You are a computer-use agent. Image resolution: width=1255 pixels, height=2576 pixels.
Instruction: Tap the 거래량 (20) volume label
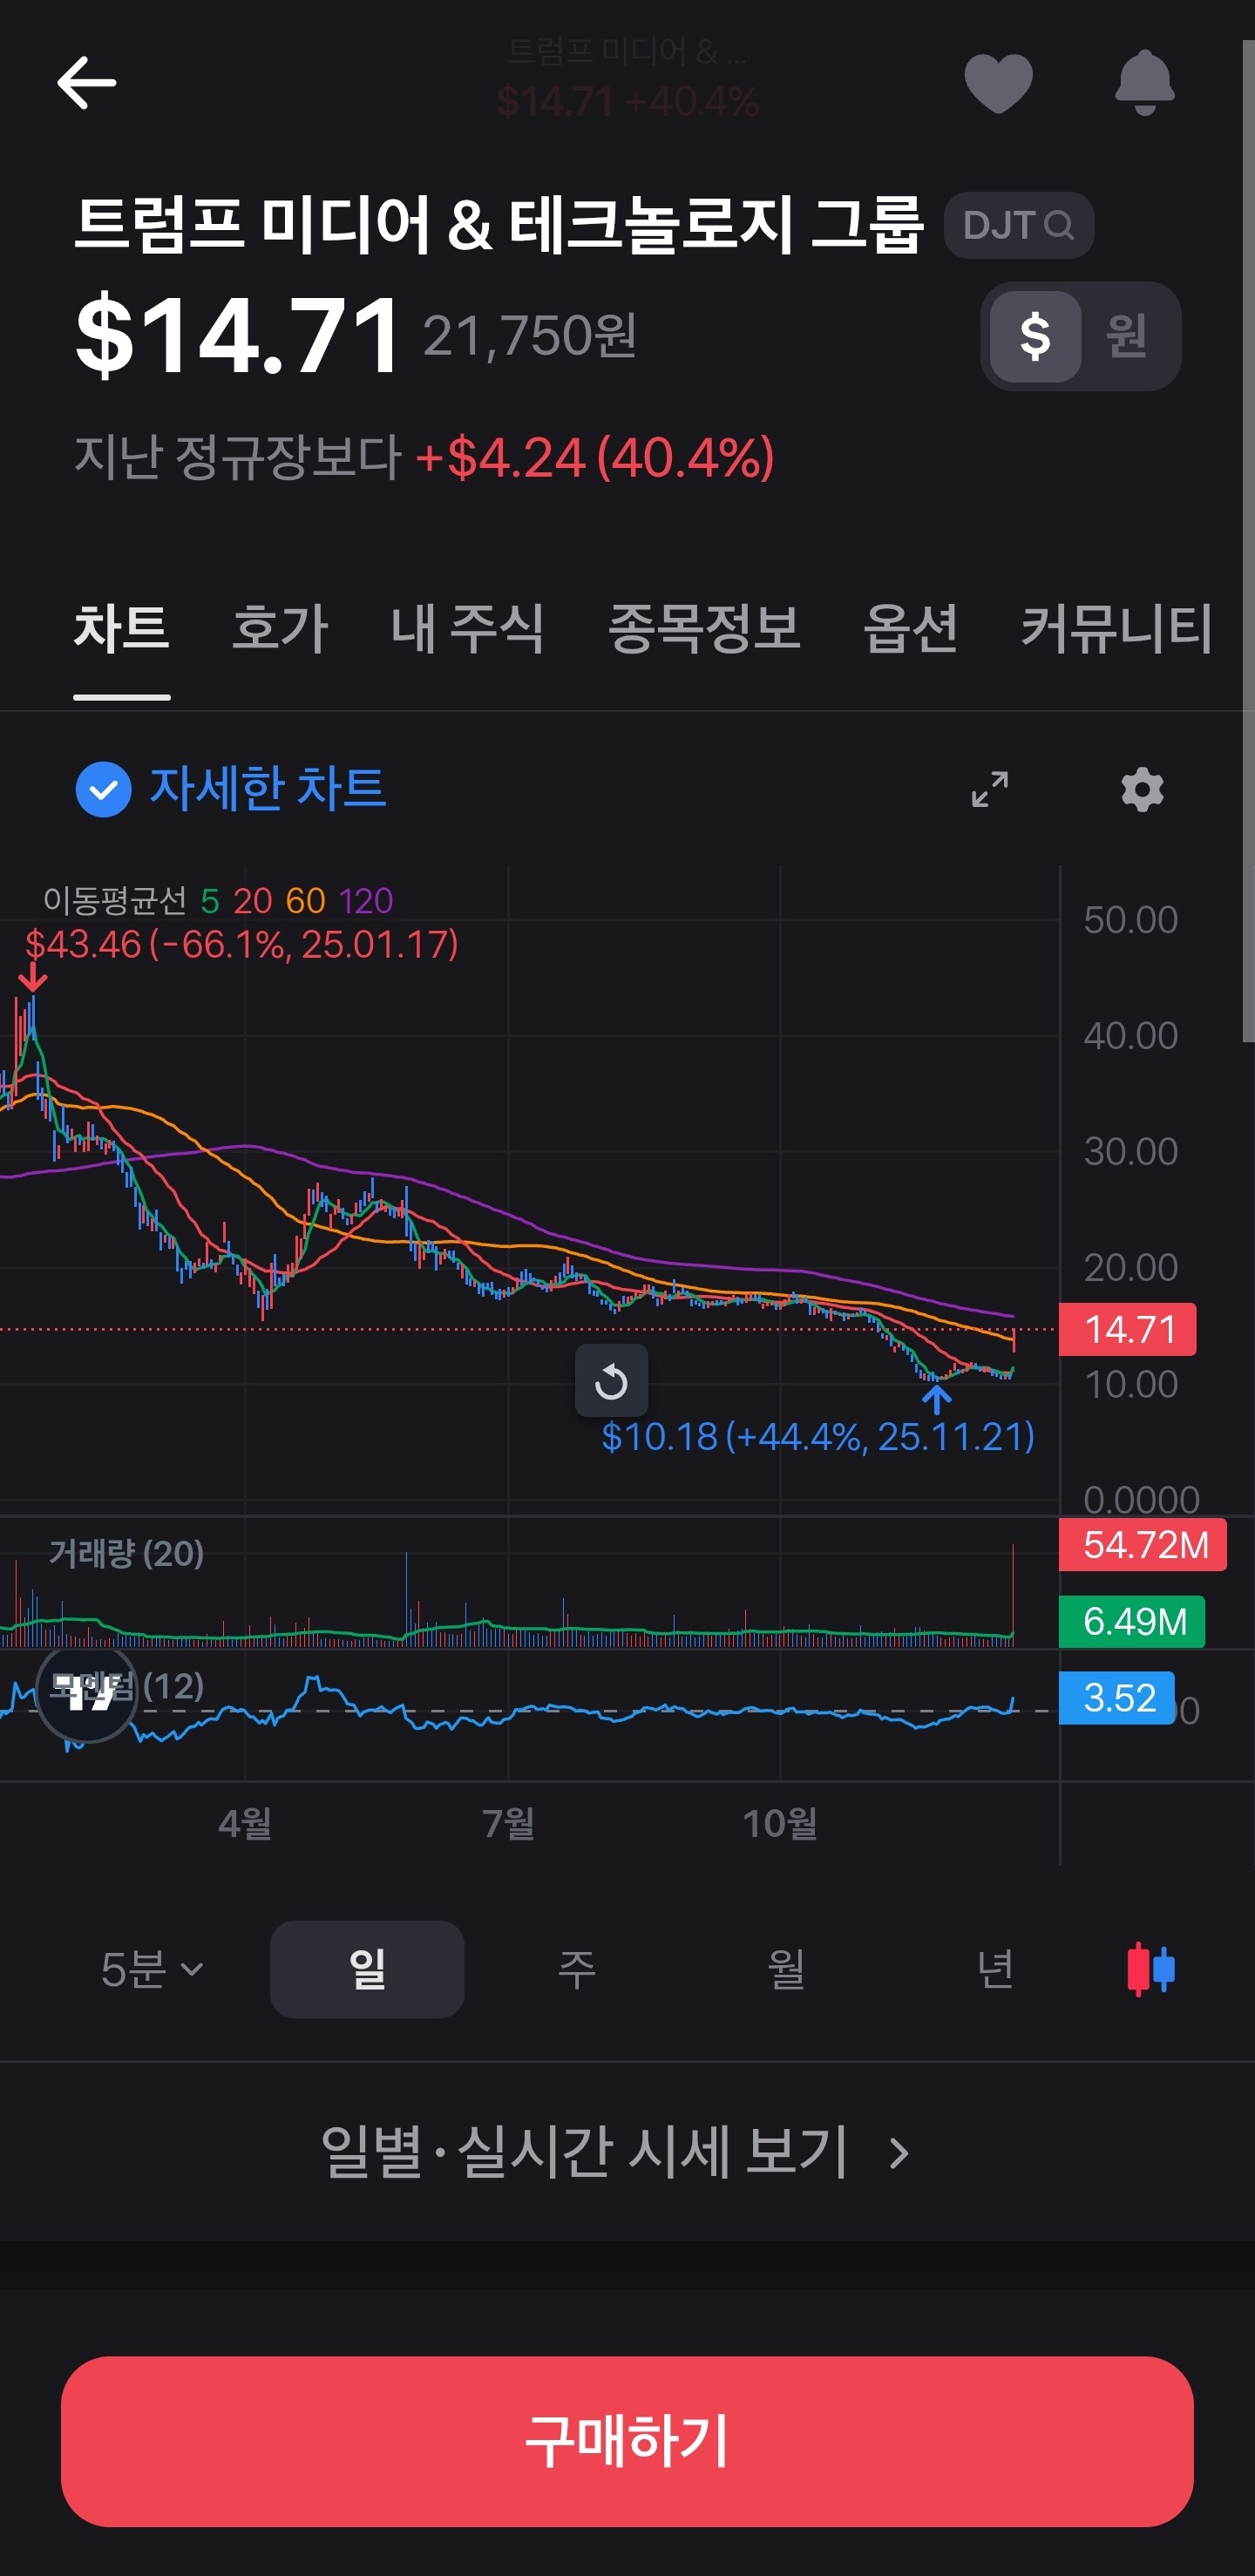coord(127,1553)
